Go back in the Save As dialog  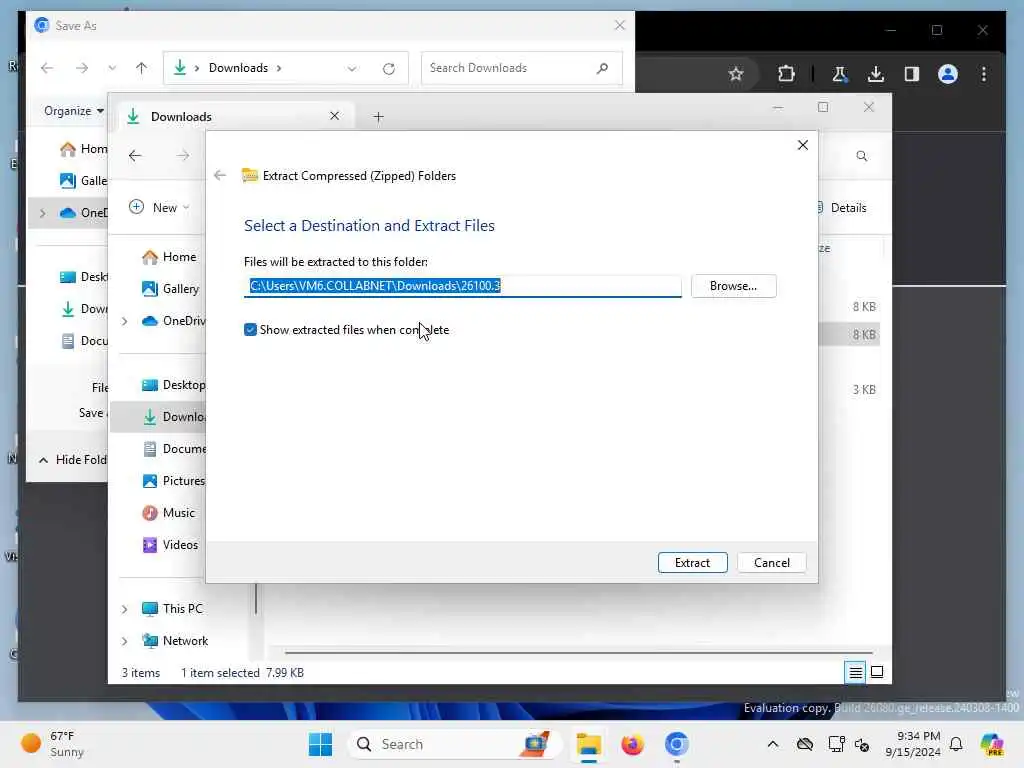(47, 68)
